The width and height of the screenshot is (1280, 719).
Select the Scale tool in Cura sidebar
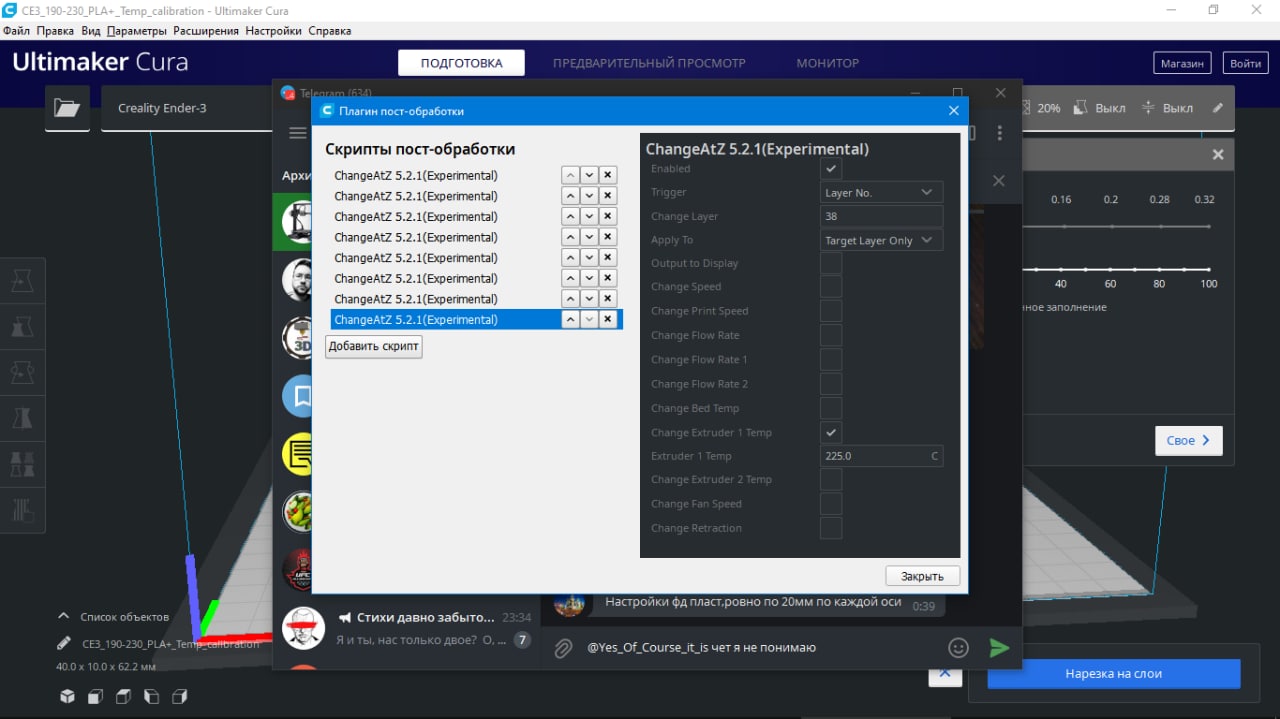pos(22,327)
